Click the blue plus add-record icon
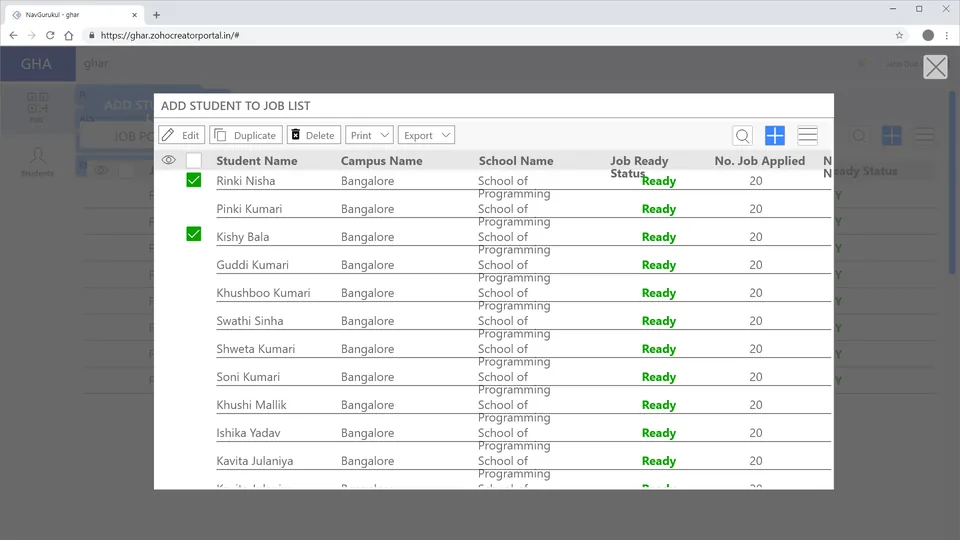This screenshot has width=960, height=540. (x=774, y=135)
